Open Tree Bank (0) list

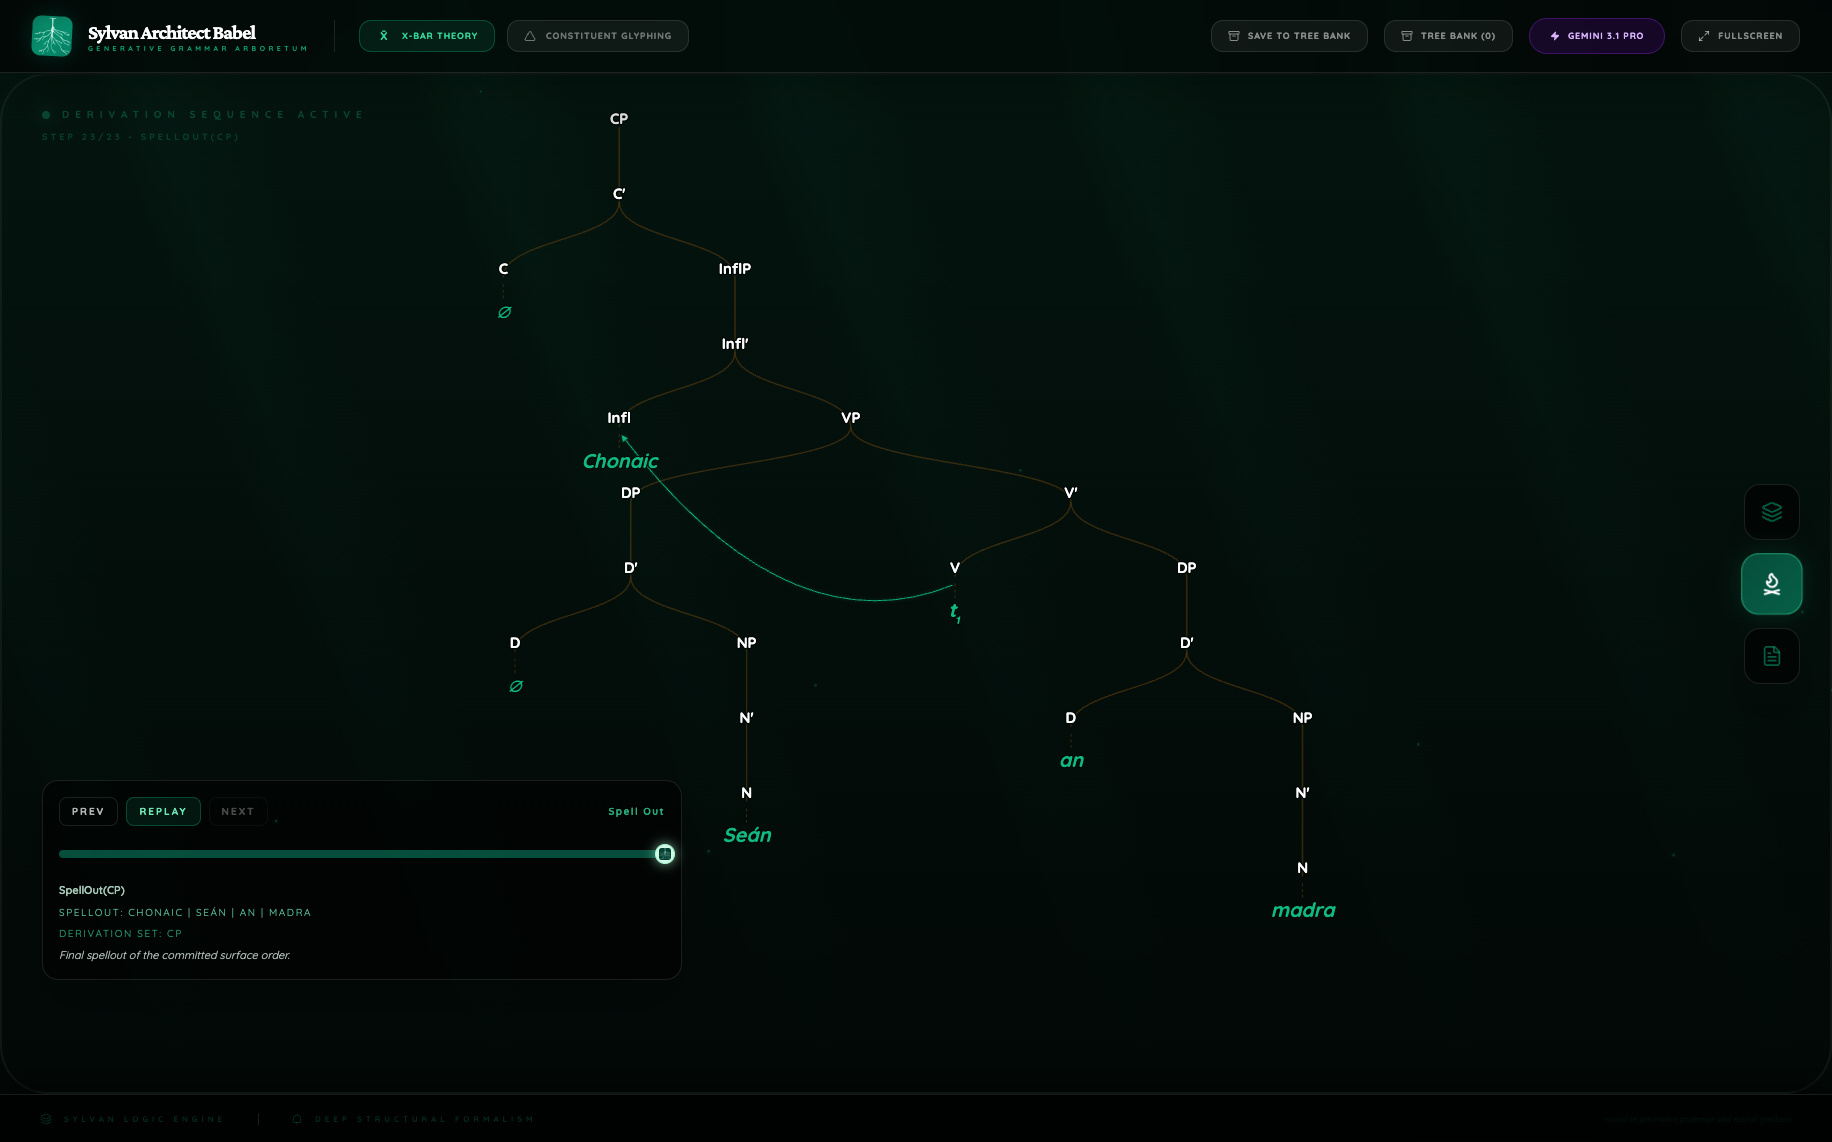coord(1448,36)
